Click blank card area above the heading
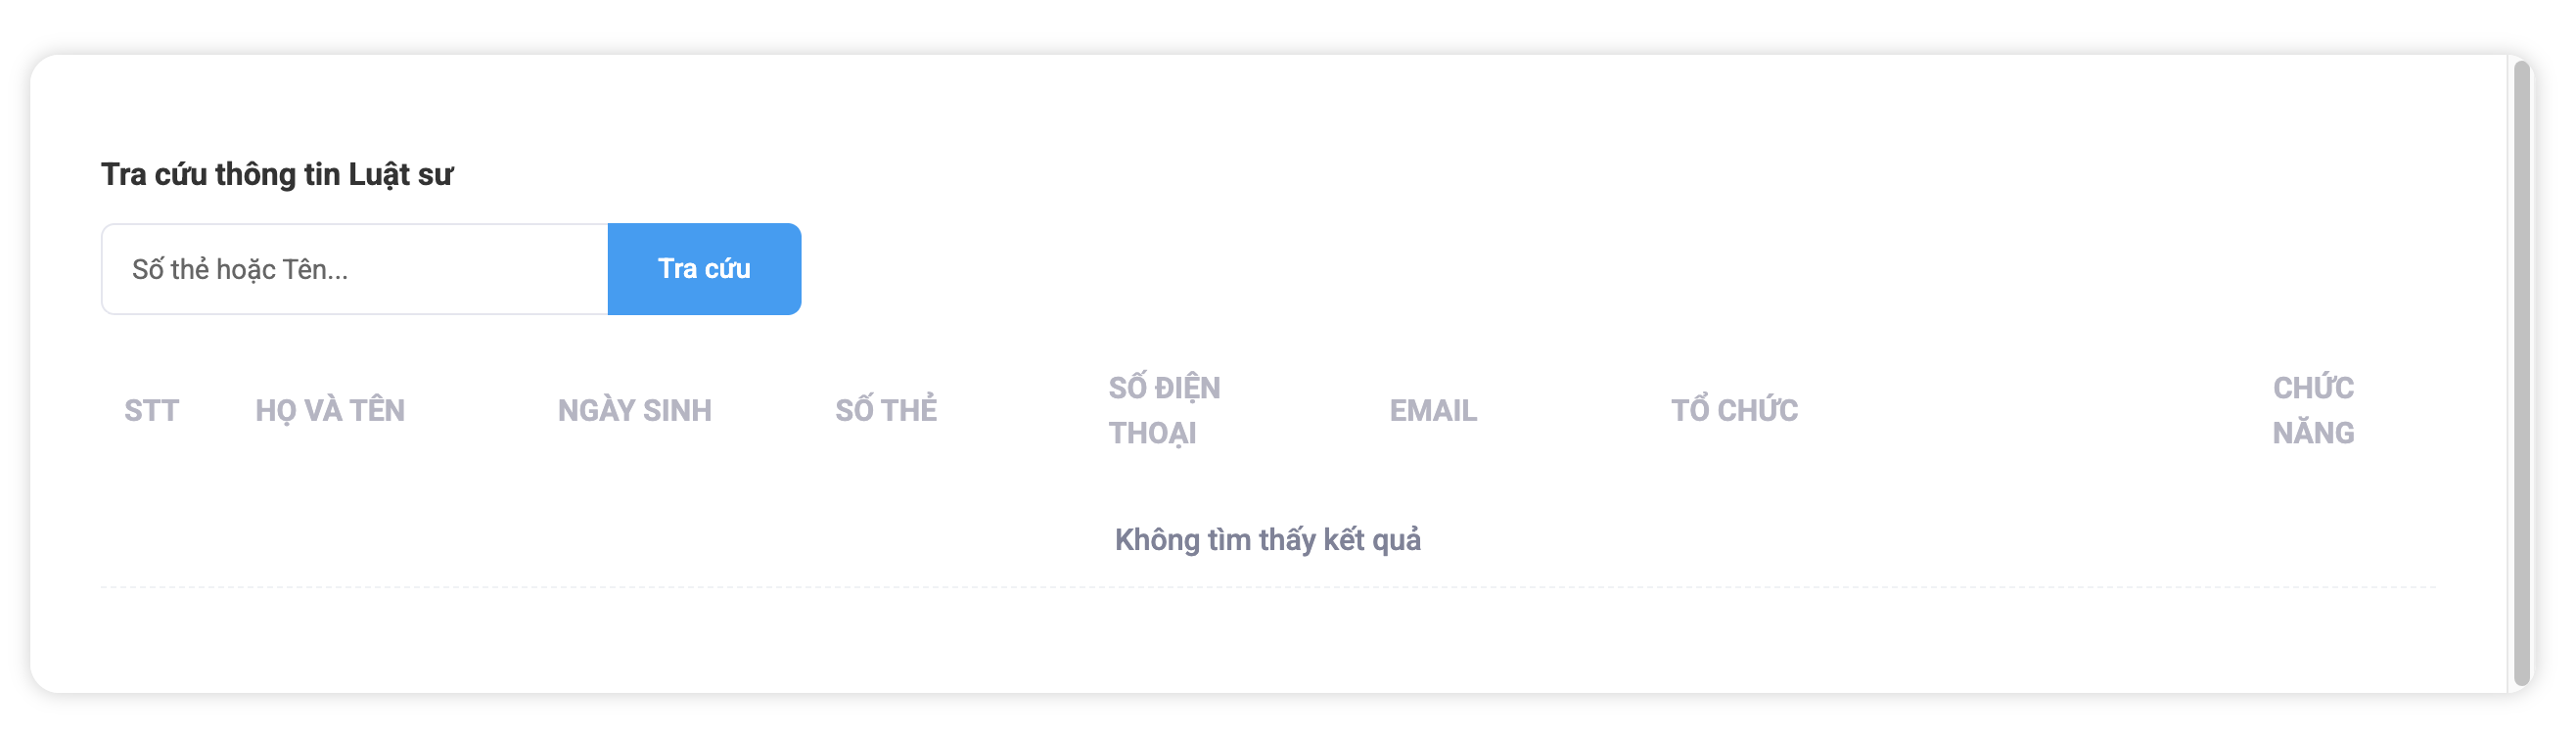The width and height of the screenshot is (2576, 736). (x=1267, y=100)
